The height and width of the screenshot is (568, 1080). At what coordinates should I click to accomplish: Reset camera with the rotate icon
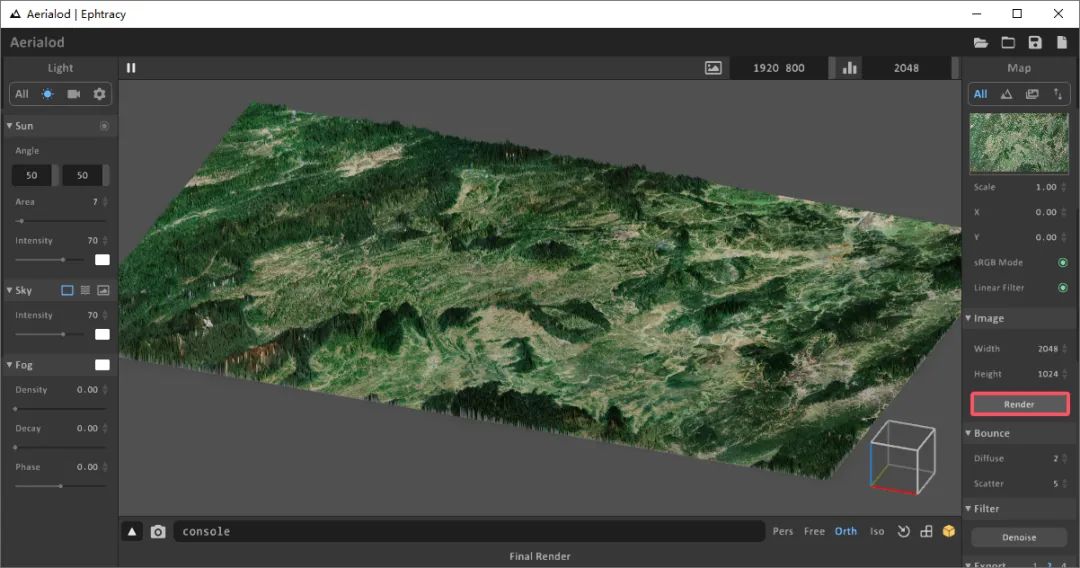[x=903, y=531]
